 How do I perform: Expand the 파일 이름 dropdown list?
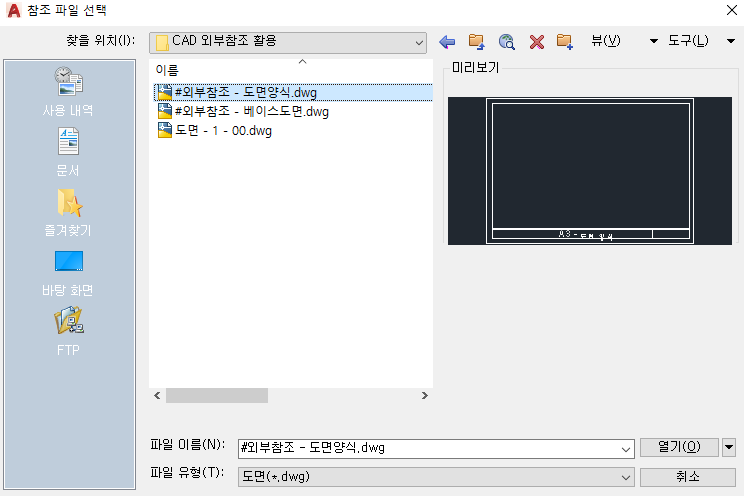pyautogui.click(x=626, y=449)
